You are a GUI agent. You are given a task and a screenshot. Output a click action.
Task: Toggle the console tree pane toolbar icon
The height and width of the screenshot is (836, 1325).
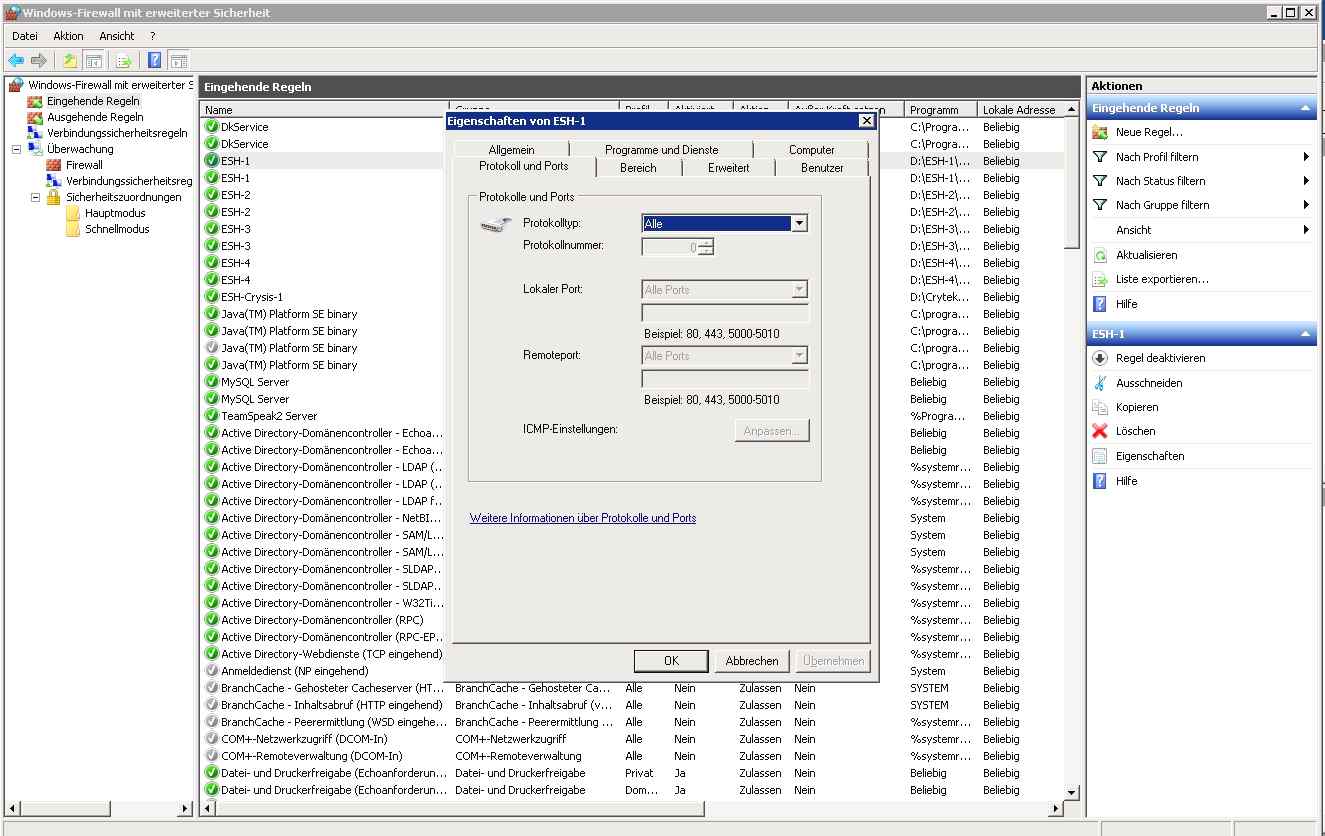[x=94, y=61]
